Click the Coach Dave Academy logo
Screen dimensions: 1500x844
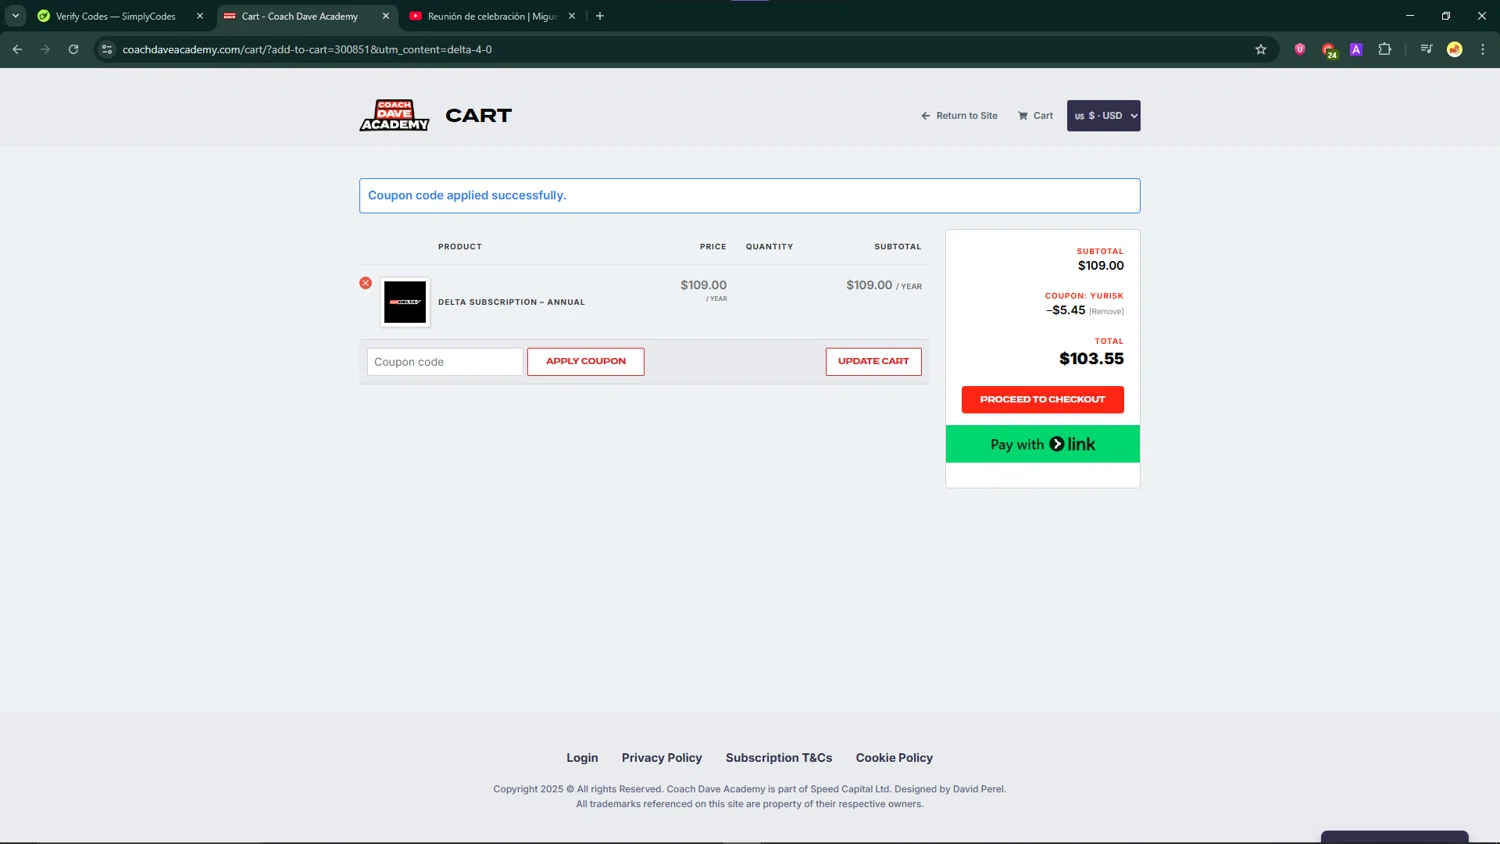coord(394,115)
